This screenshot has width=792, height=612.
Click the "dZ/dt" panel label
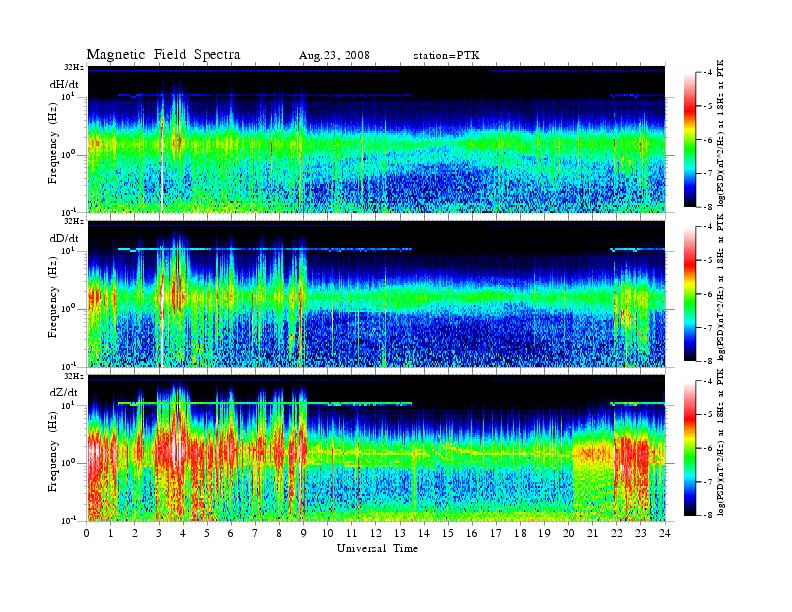coord(64,392)
